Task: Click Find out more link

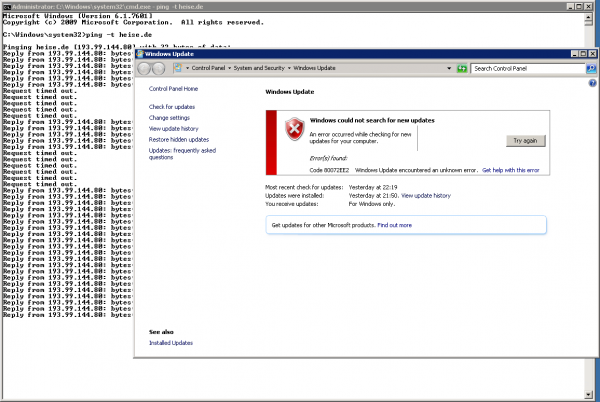Action: tap(395, 225)
